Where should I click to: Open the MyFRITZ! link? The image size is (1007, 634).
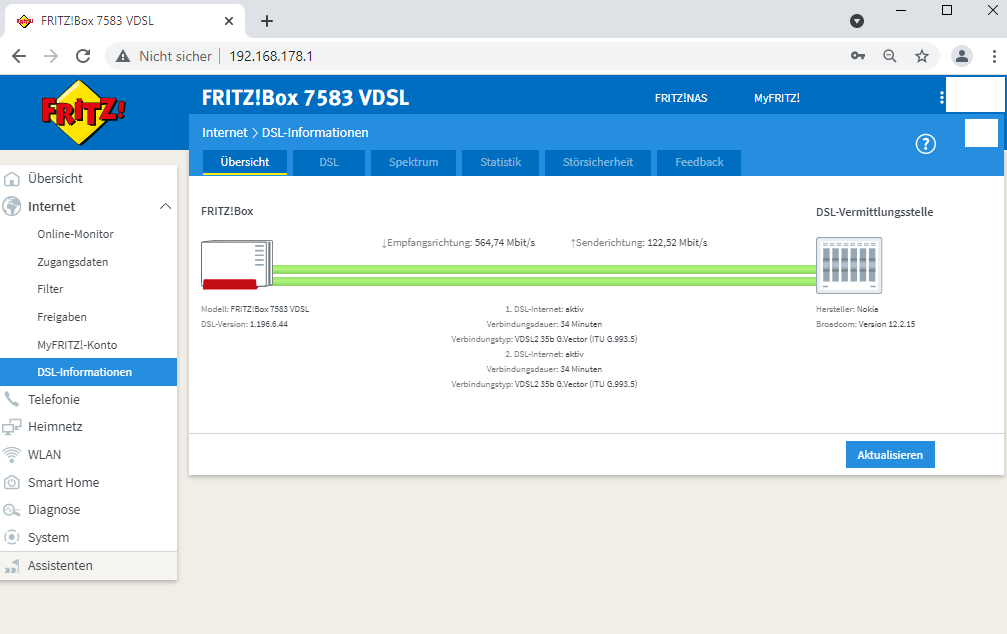[776, 98]
